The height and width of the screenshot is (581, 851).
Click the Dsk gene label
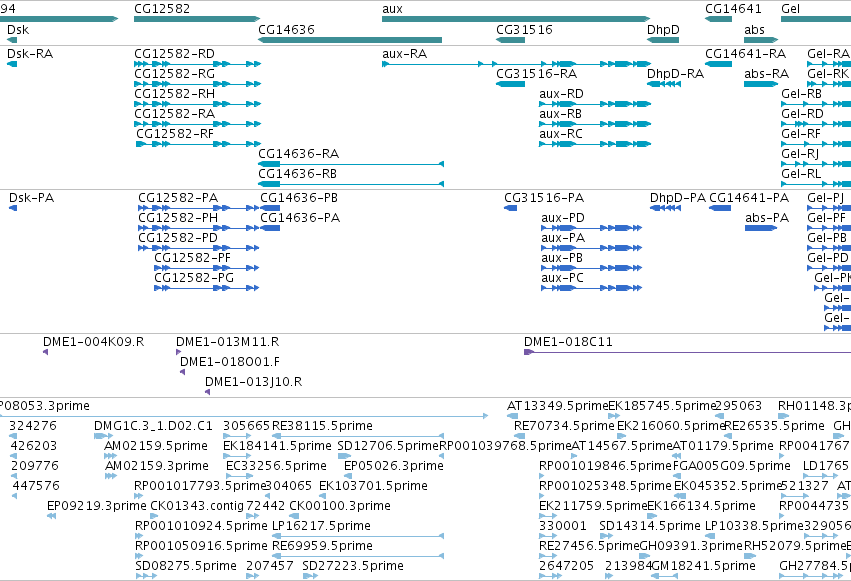pos(18,29)
